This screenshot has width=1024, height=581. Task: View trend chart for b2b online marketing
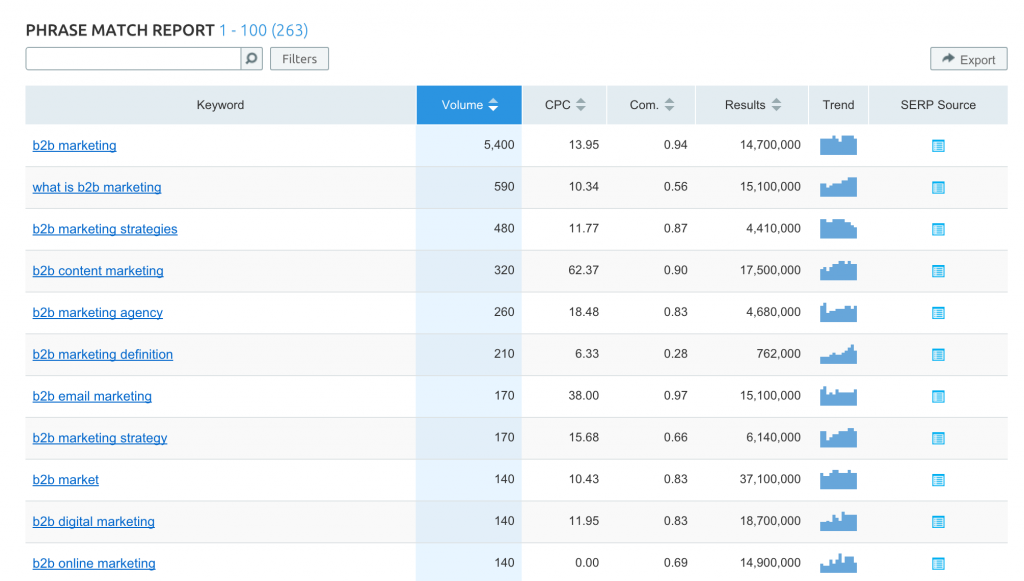tap(839, 563)
